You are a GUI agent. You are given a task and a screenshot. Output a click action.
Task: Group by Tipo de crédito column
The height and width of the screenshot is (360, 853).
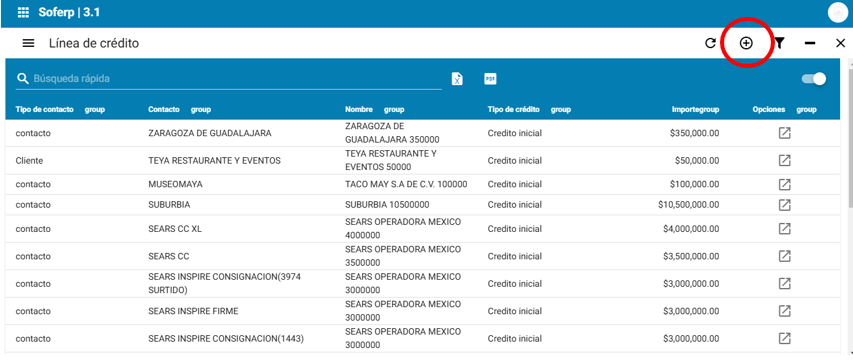[x=561, y=110]
